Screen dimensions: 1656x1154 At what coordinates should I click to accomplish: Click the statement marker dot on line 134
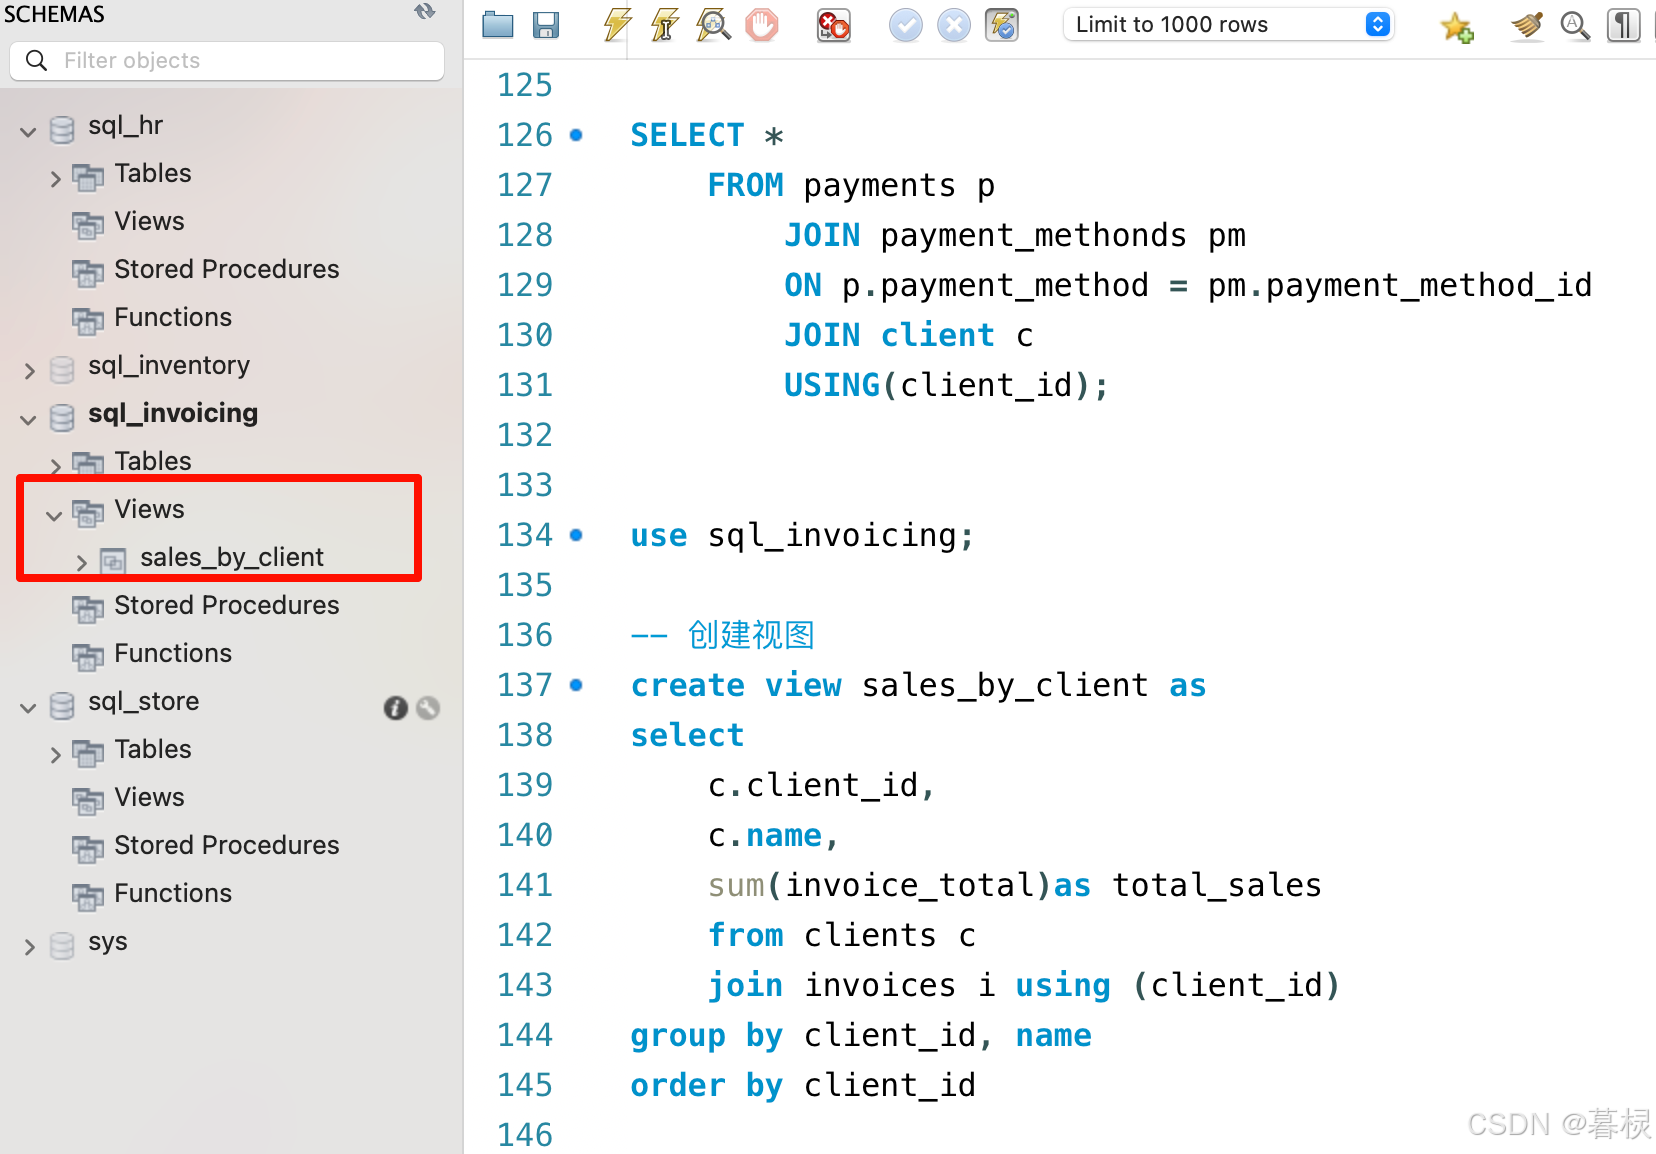(x=576, y=535)
